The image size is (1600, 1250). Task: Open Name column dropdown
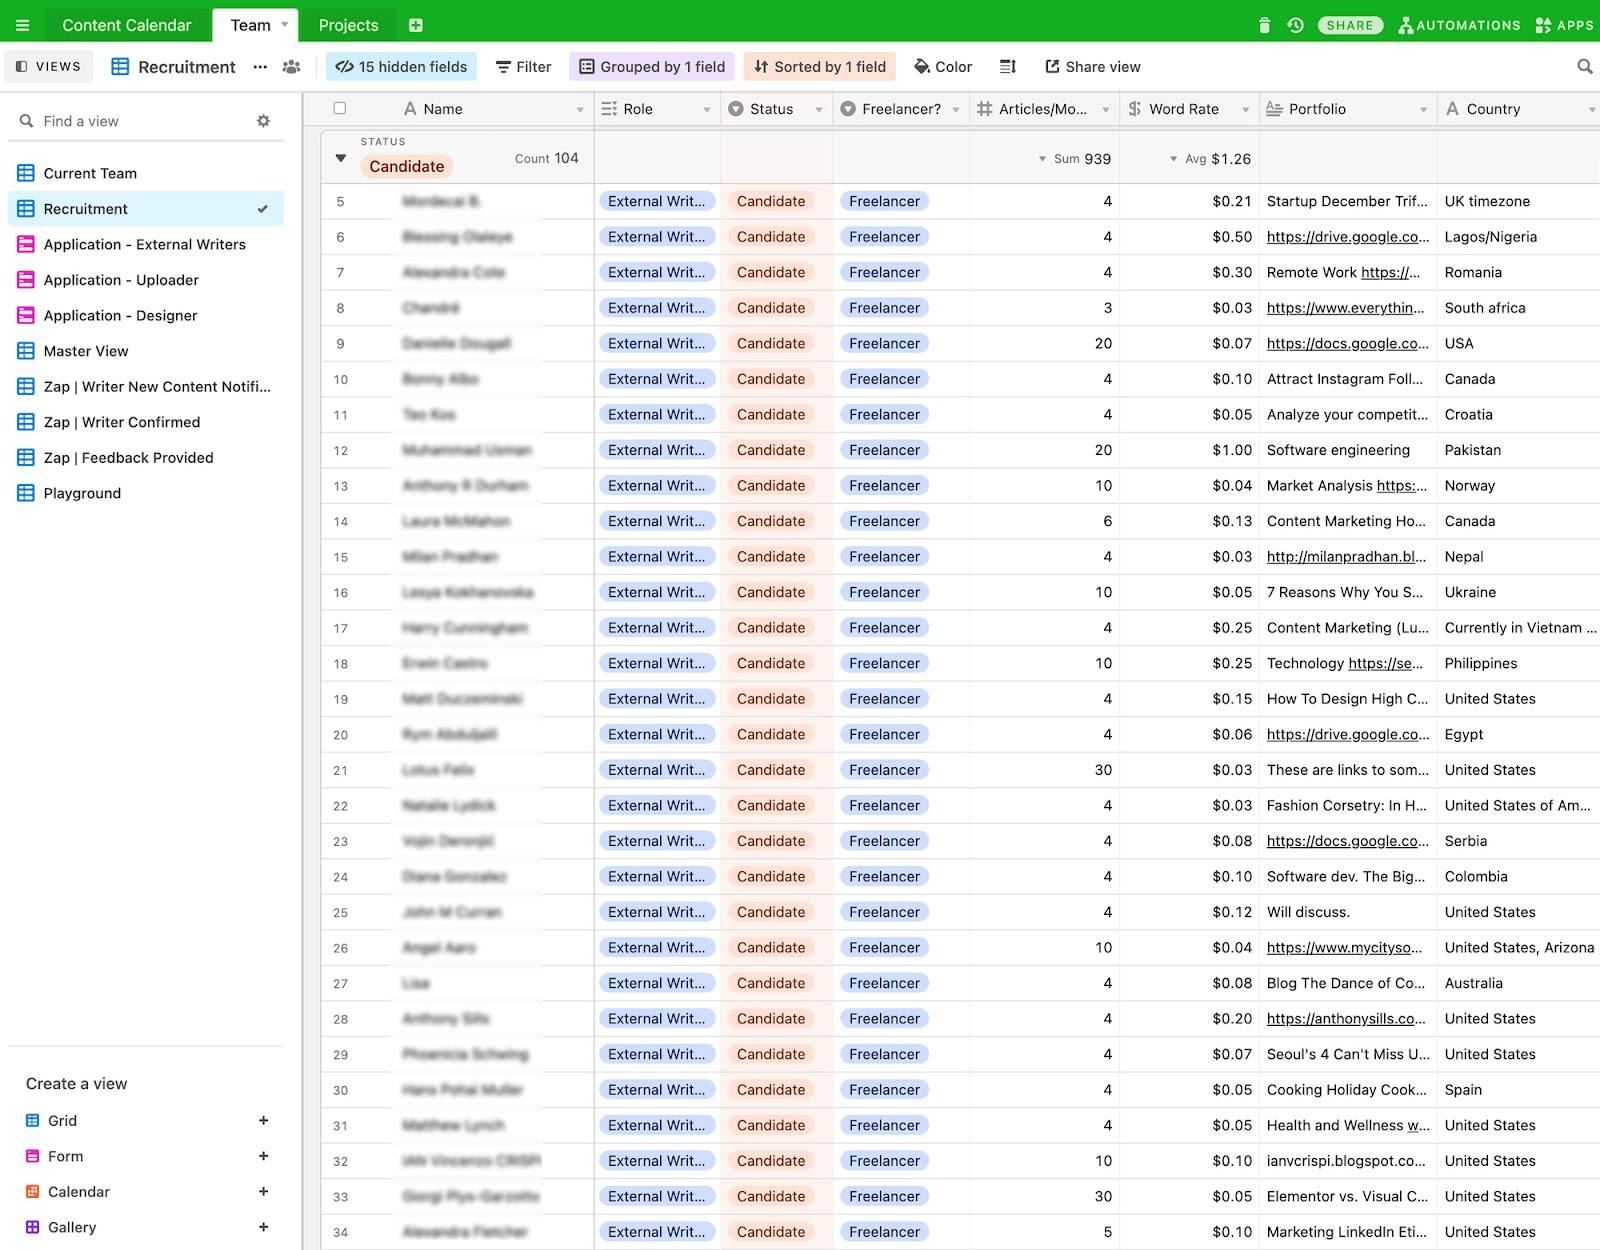[x=580, y=109]
